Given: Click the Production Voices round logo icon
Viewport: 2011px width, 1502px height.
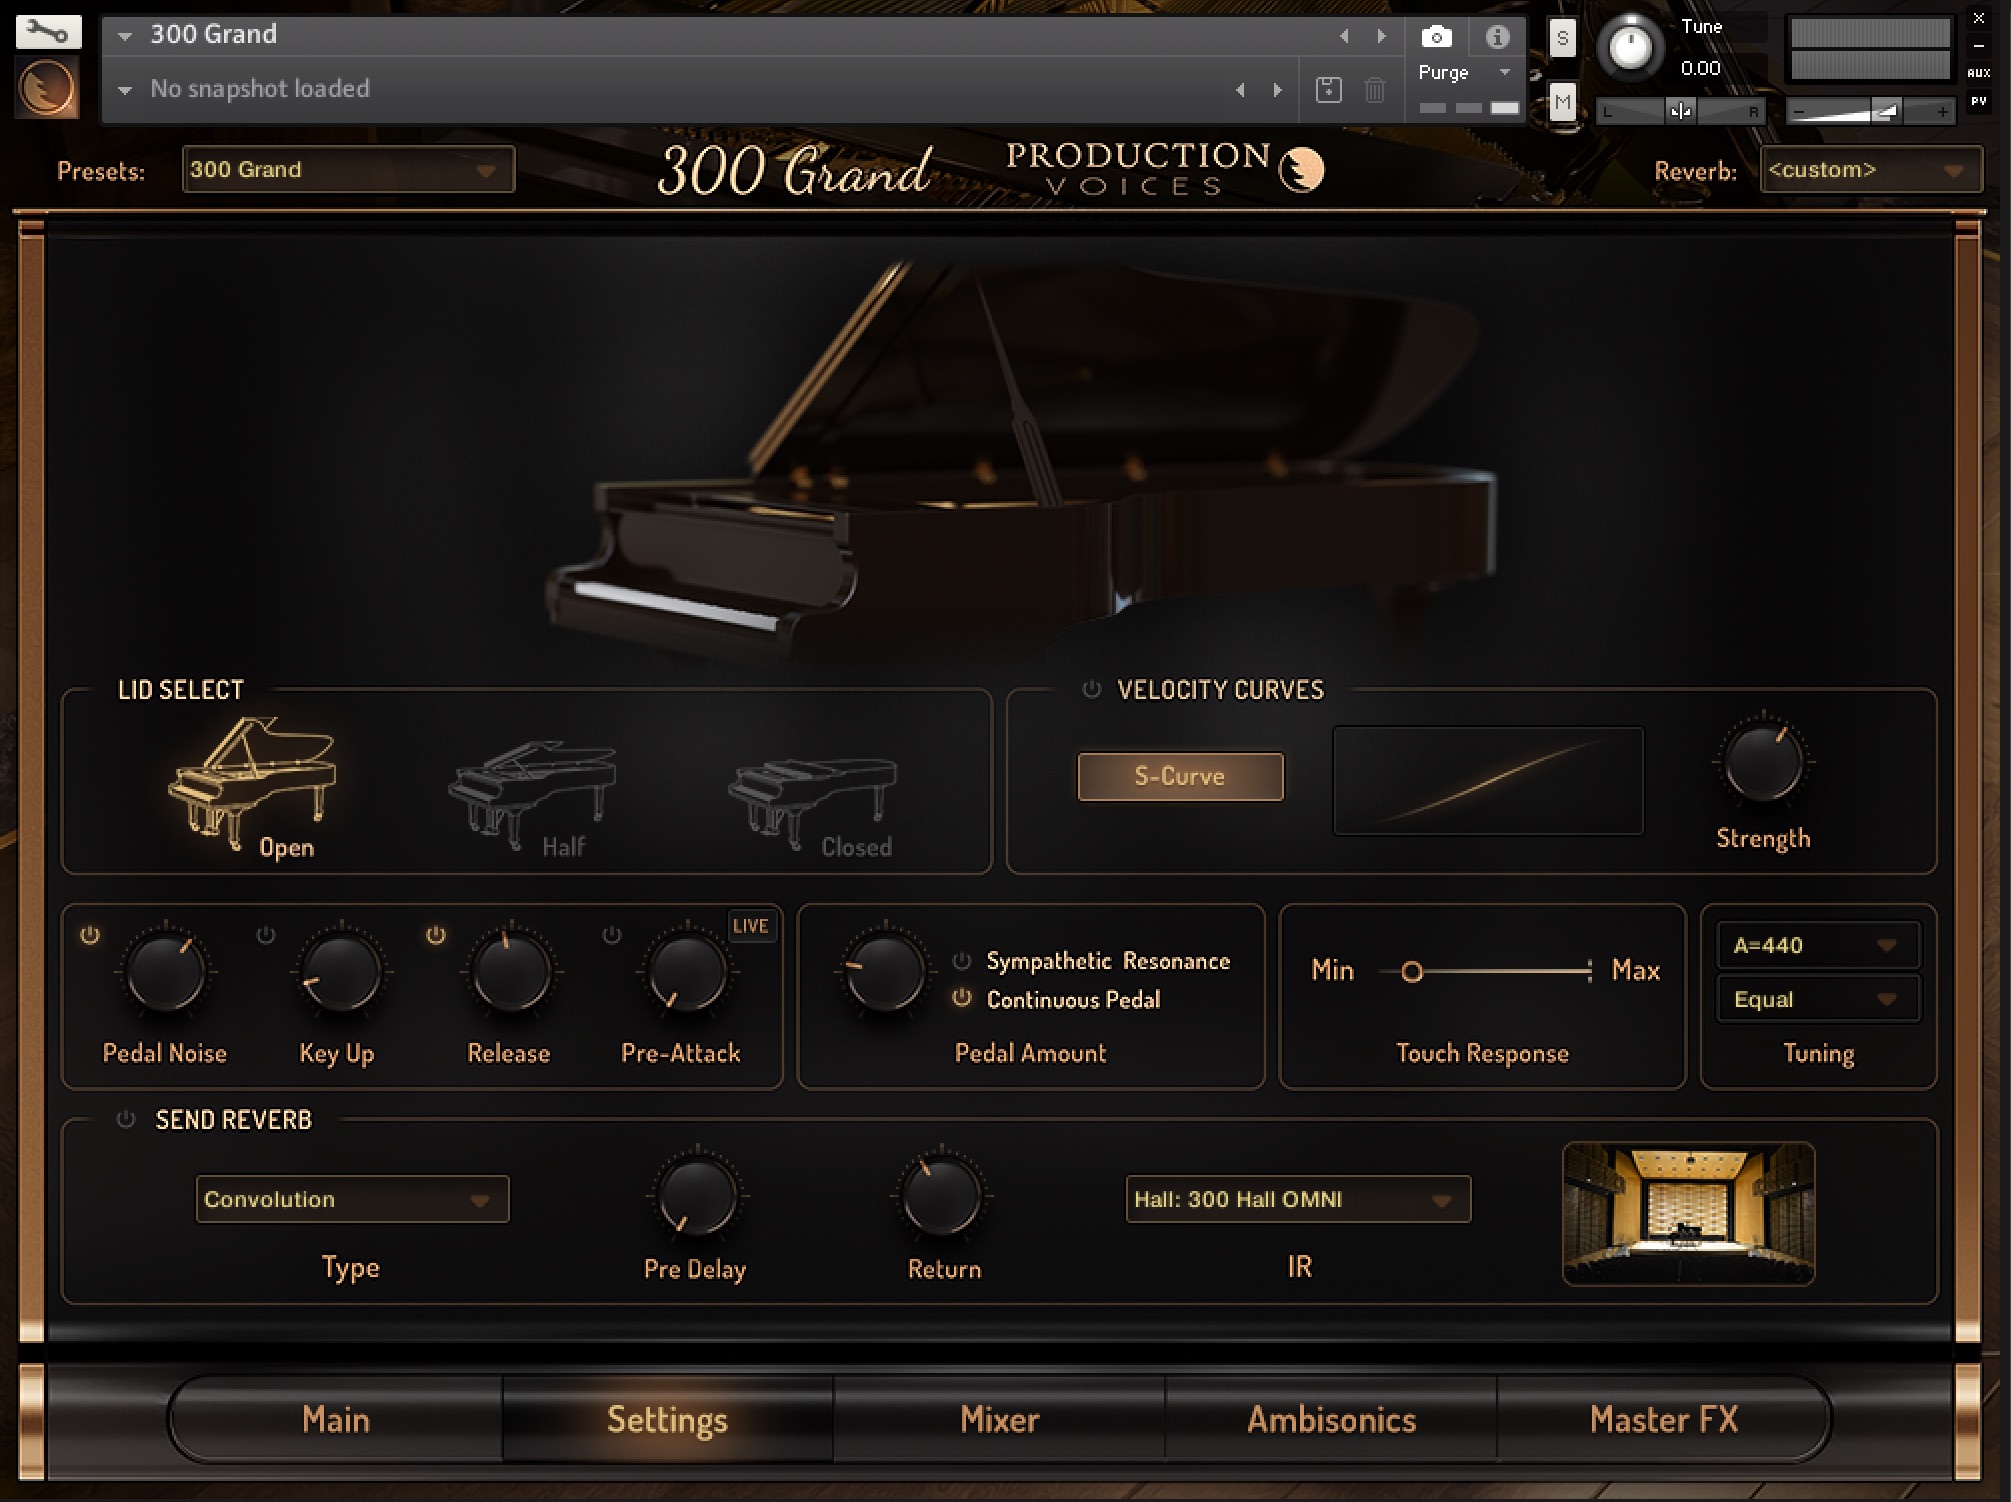Looking at the screenshot, I should click(47, 87).
